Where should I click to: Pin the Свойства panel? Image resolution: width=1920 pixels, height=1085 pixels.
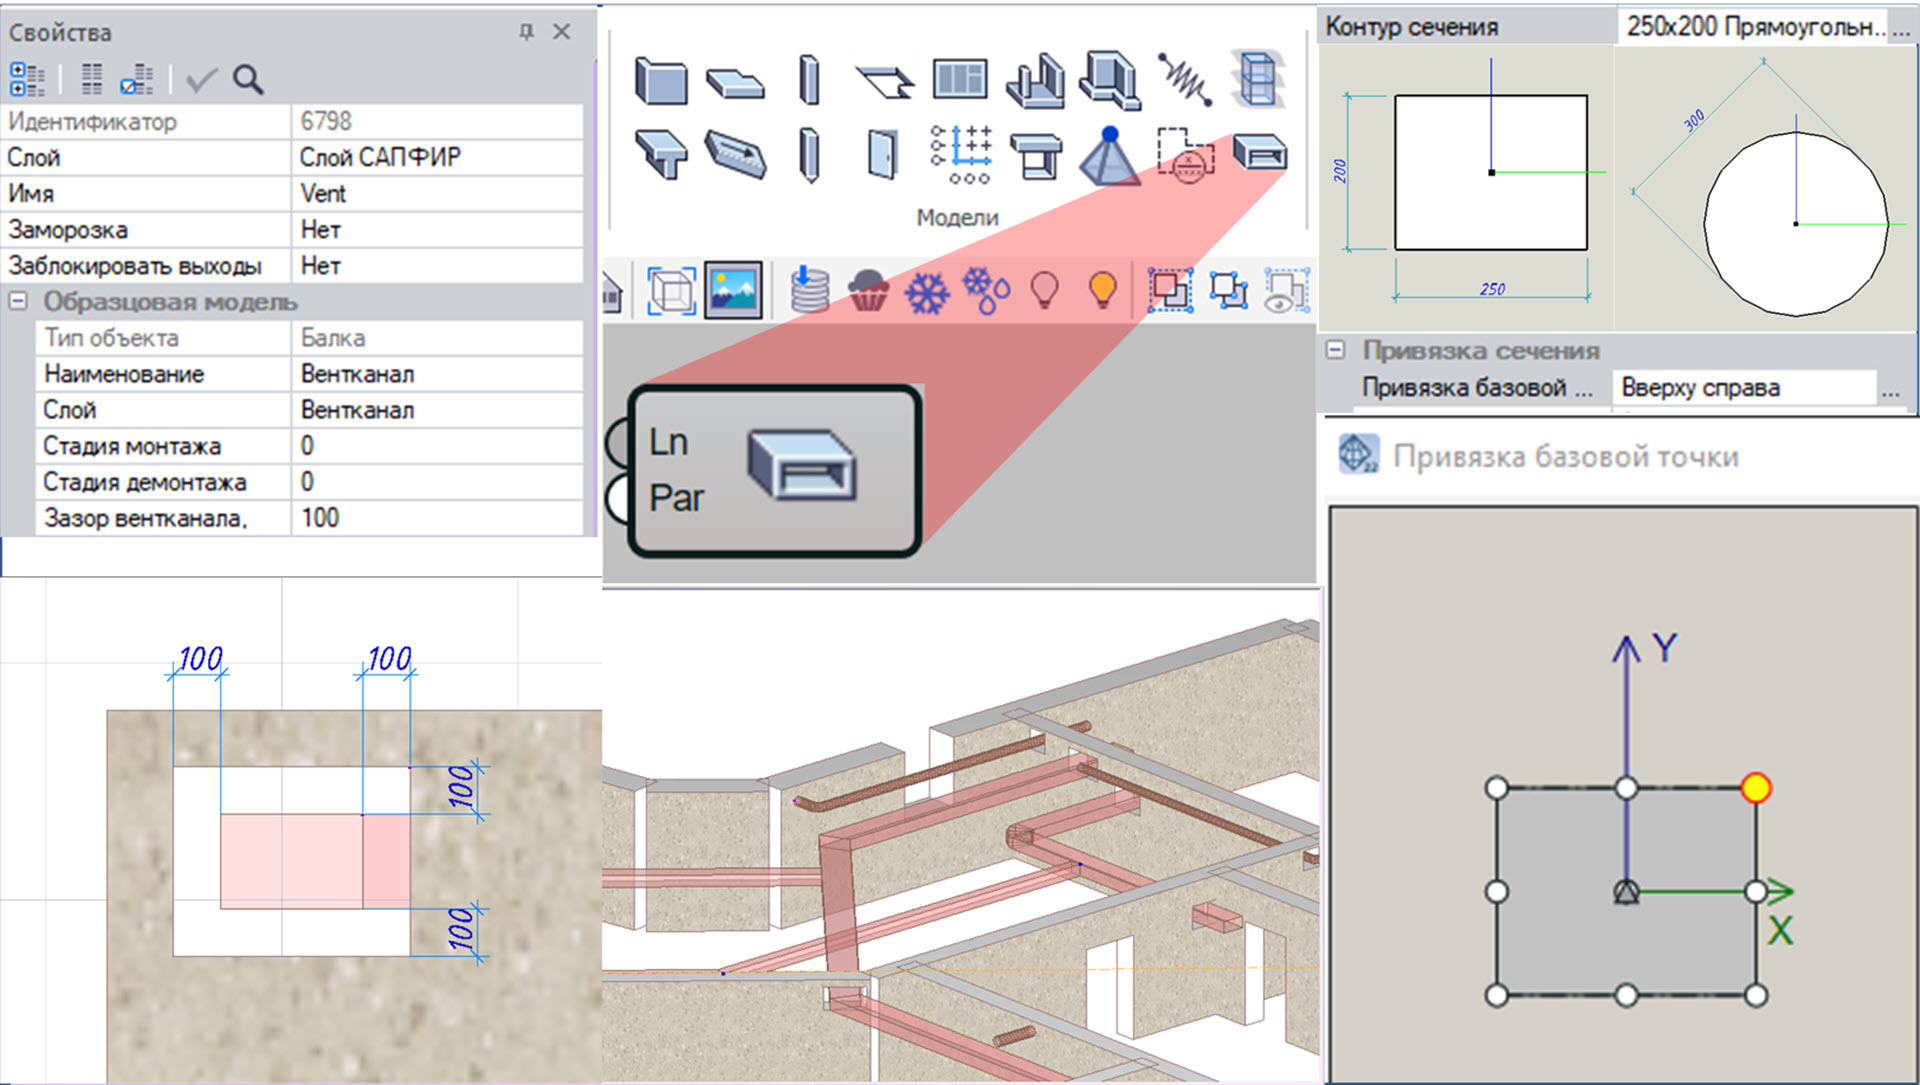tap(526, 32)
